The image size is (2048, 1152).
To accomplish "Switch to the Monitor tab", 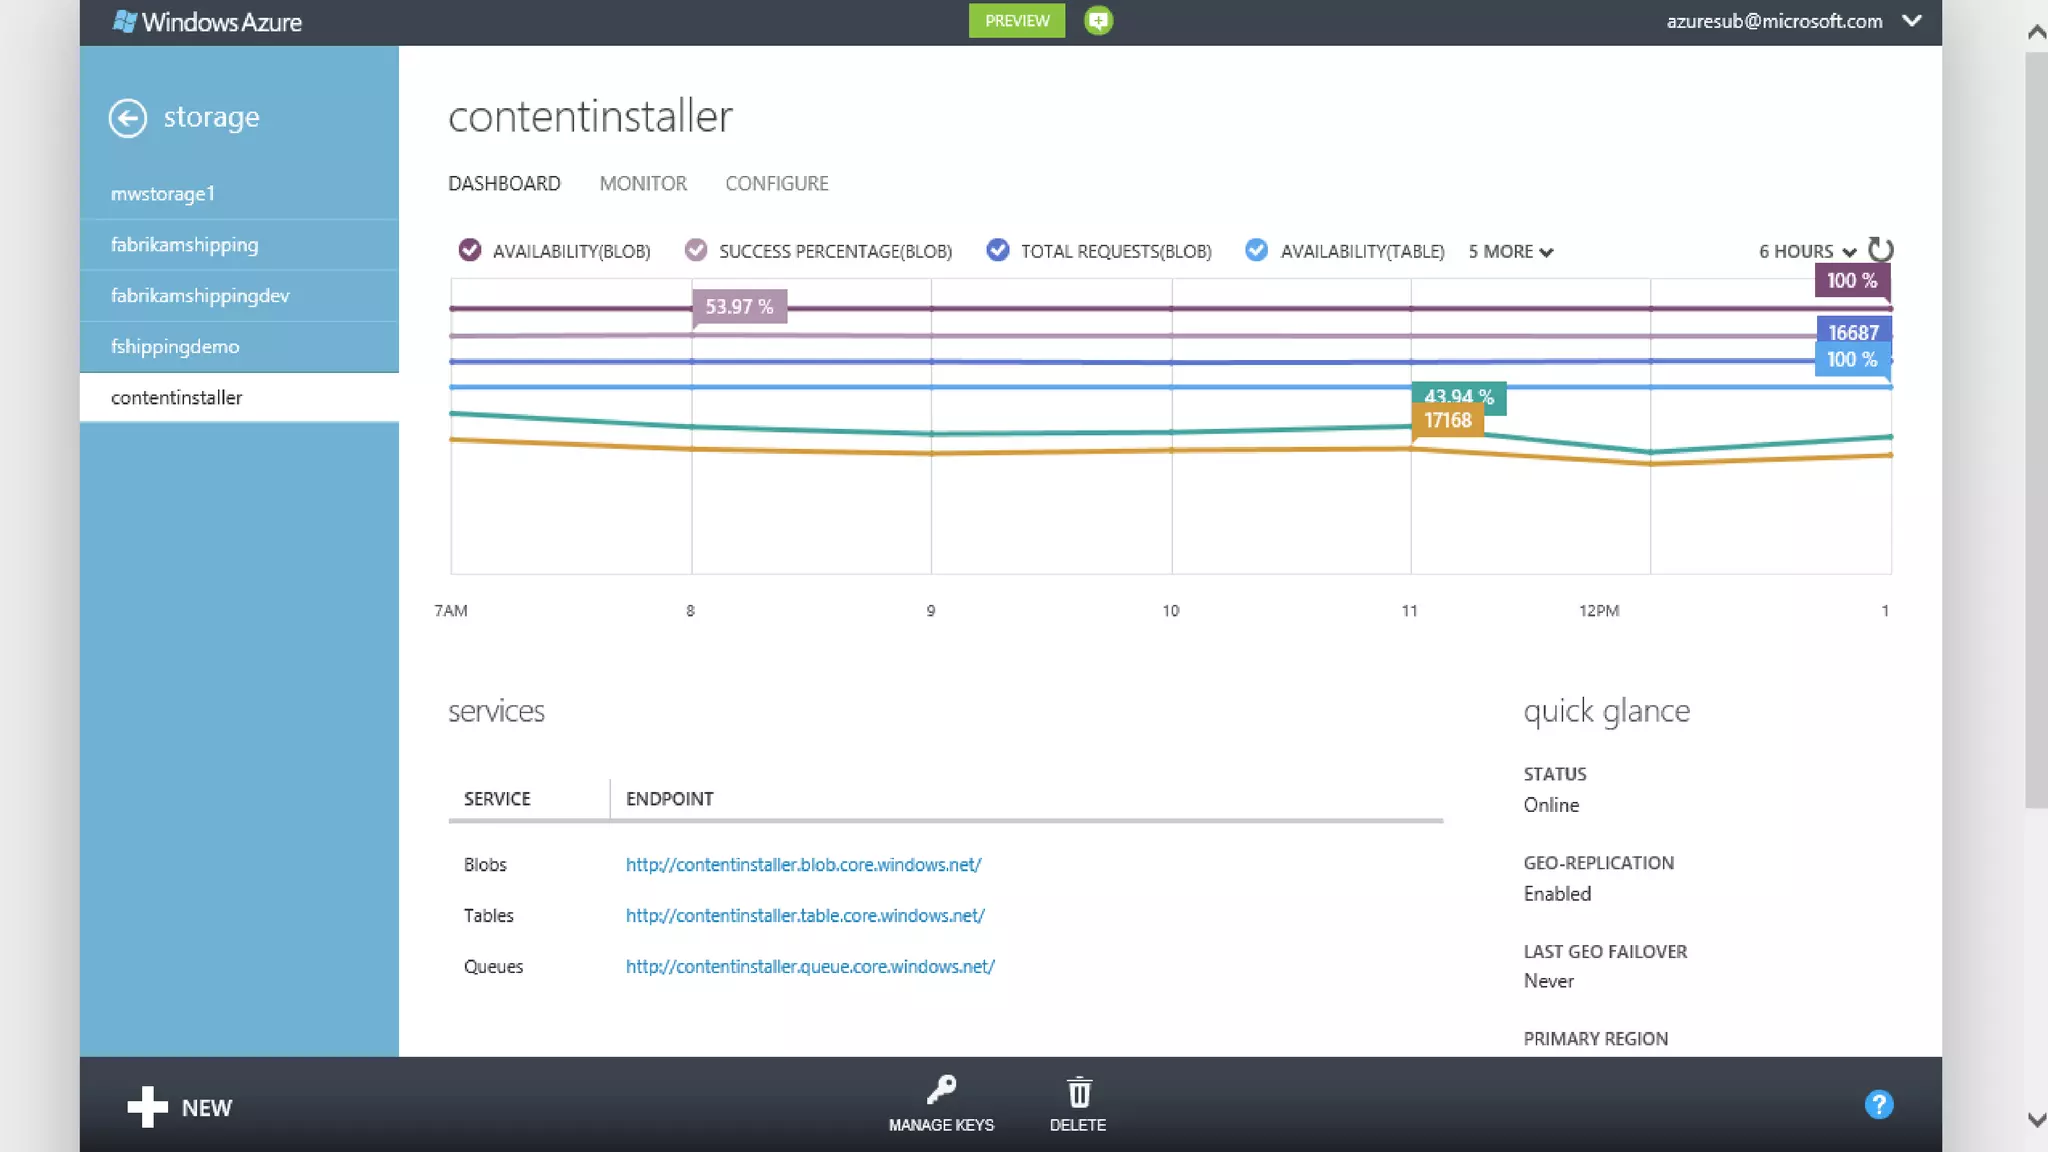I will [643, 184].
